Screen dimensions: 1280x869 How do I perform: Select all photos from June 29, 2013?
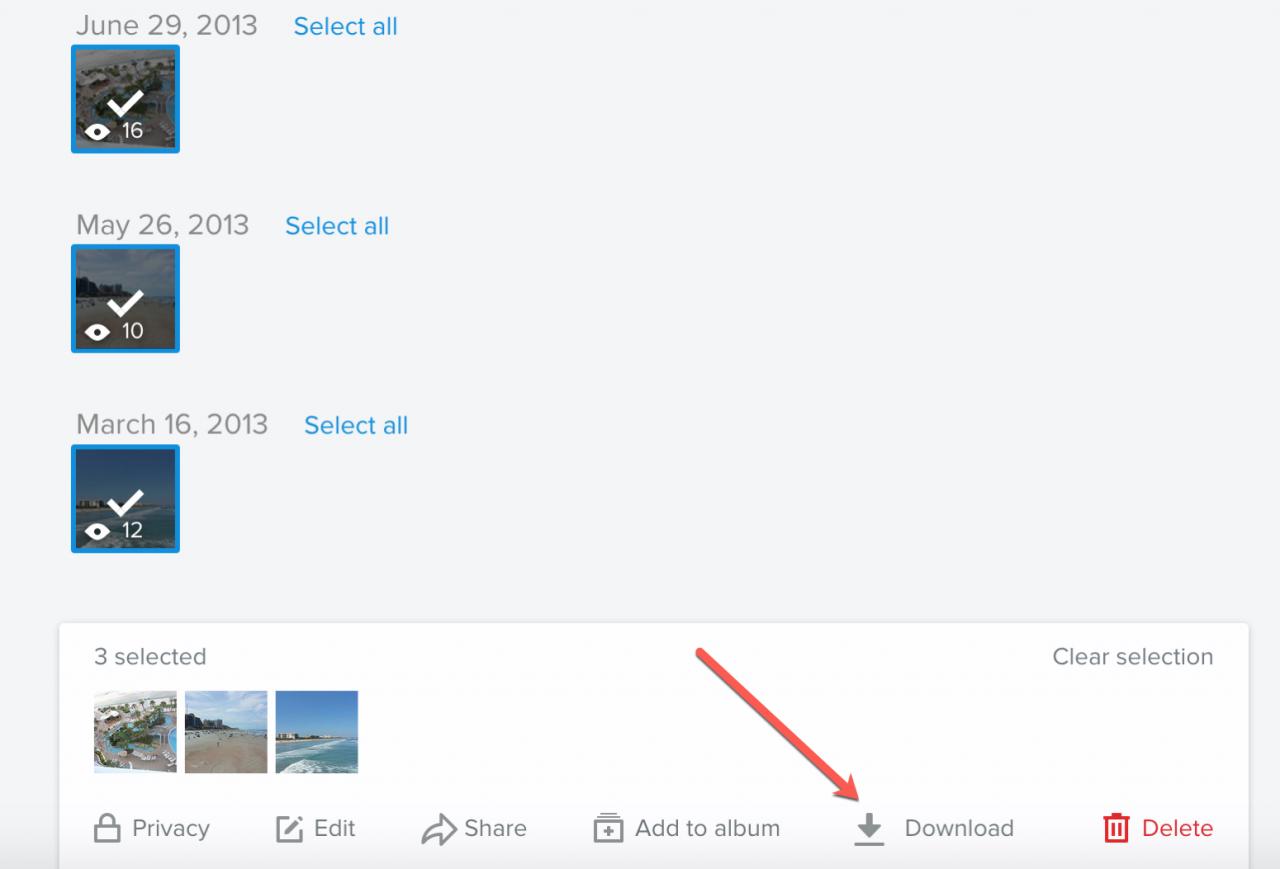pyautogui.click(x=345, y=26)
